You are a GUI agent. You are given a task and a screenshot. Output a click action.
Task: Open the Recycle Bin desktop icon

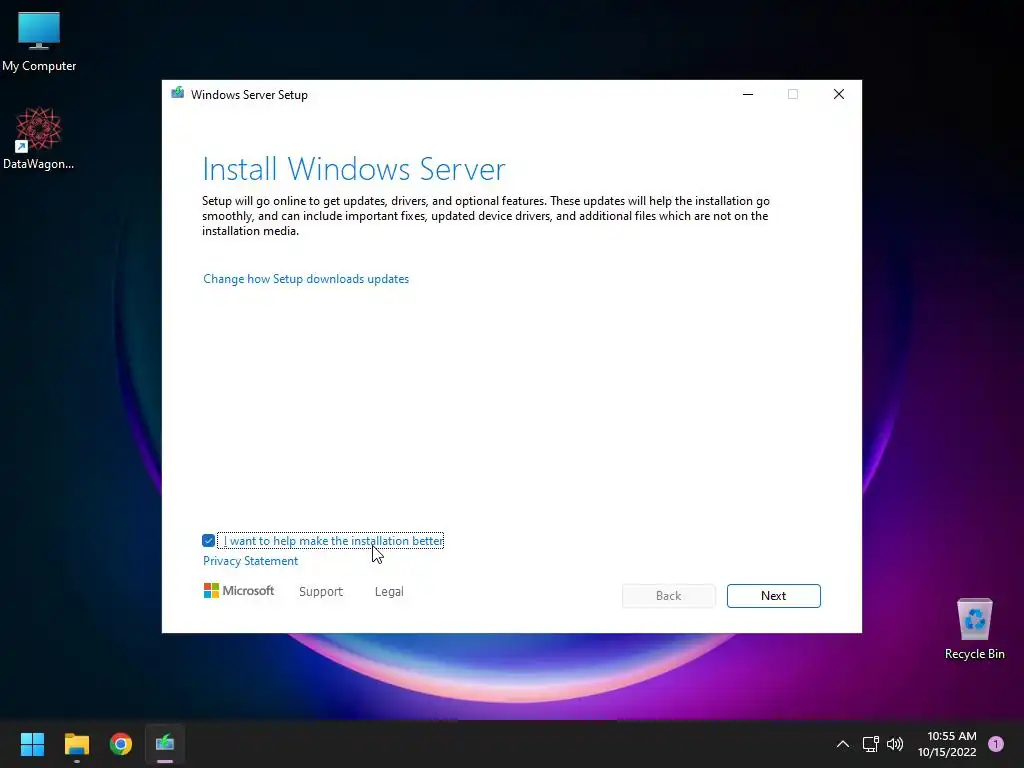coord(974,629)
